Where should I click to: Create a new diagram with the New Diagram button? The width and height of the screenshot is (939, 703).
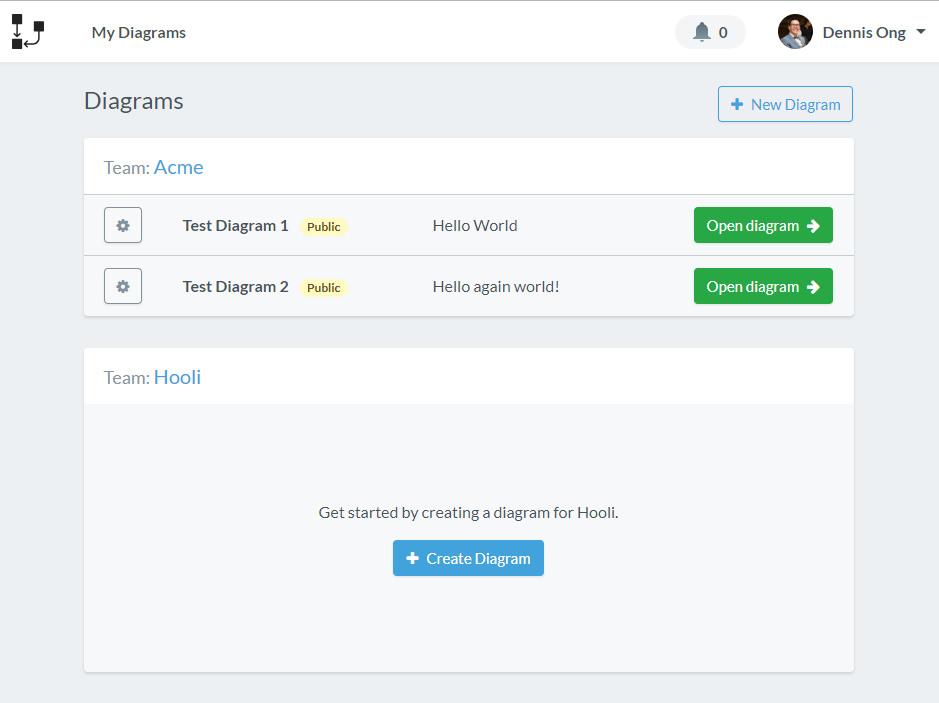tap(785, 104)
